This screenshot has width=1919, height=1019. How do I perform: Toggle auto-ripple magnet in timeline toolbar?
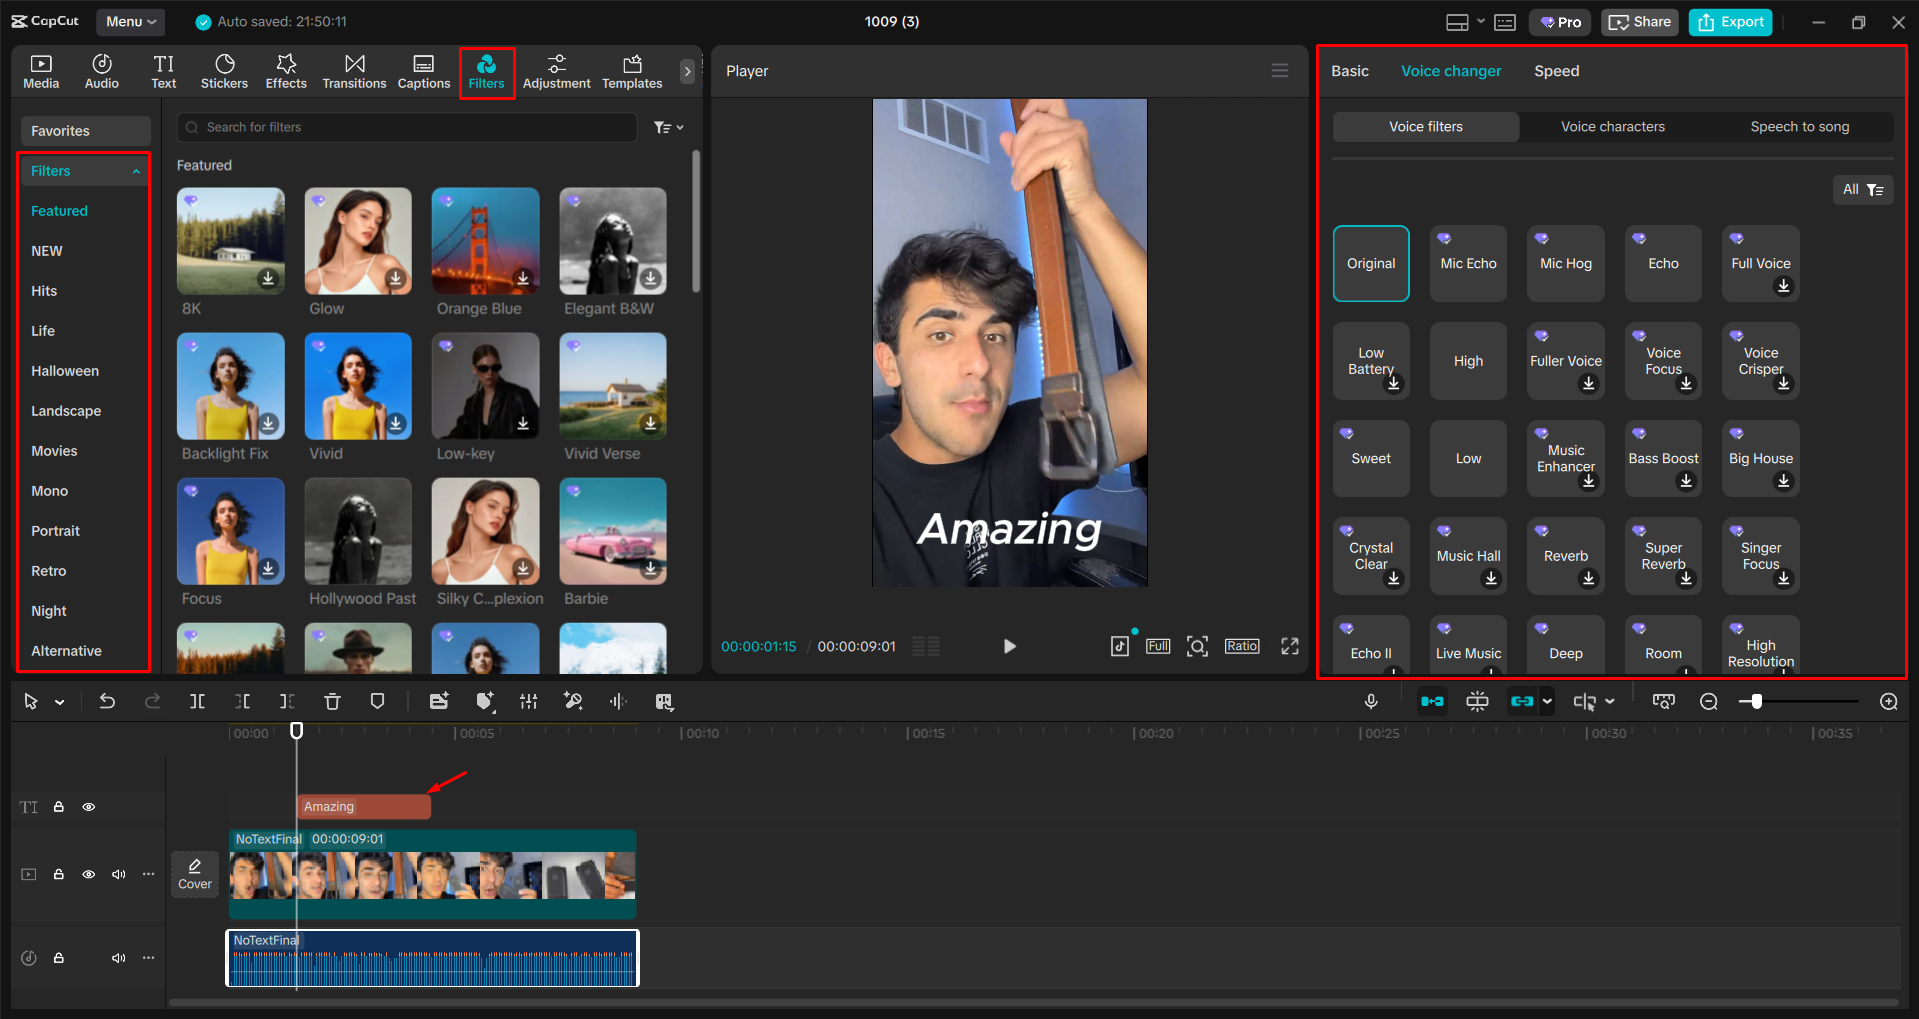click(1432, 701)
